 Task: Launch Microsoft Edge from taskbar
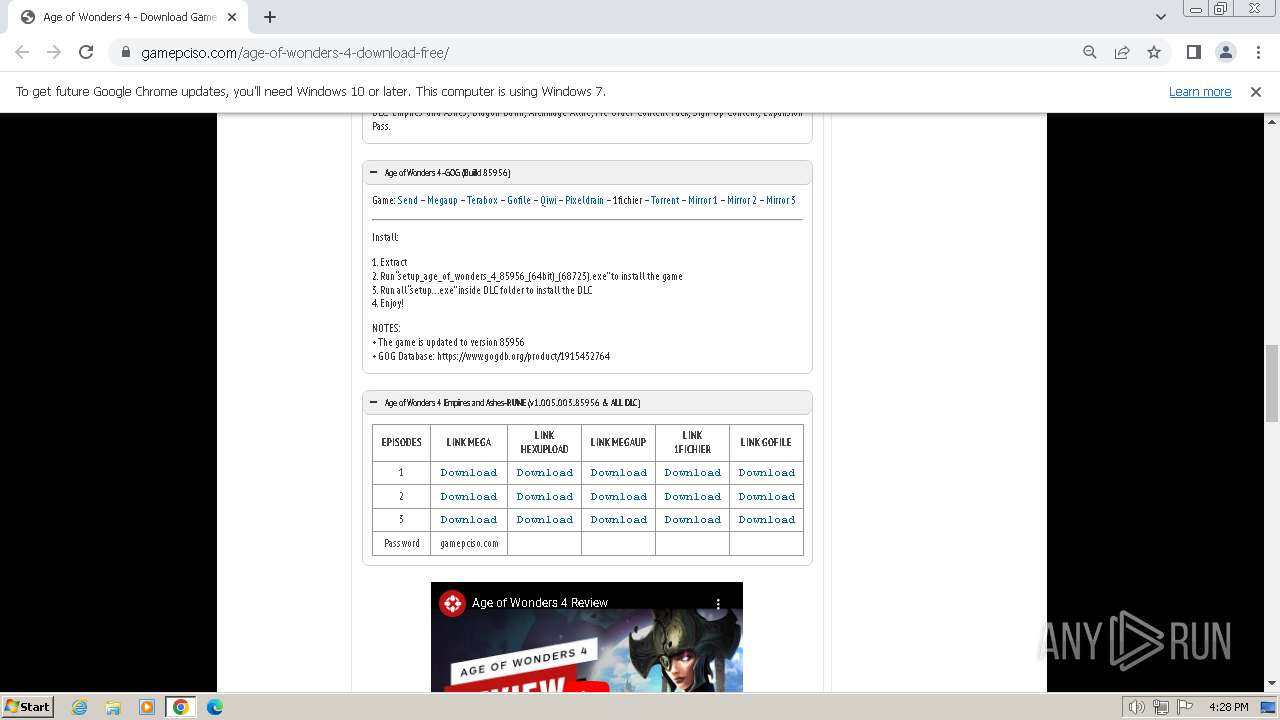click(x=215, y=707)
